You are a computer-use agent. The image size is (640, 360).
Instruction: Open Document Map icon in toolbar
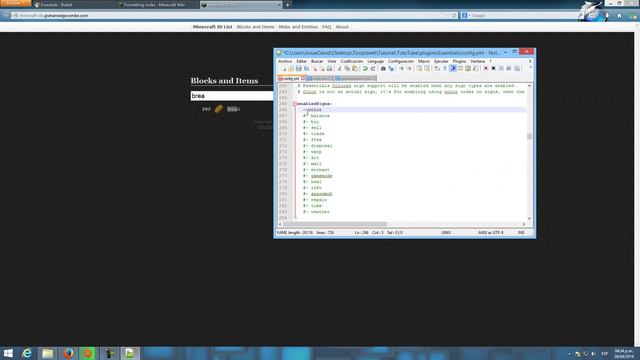[468, 69]
